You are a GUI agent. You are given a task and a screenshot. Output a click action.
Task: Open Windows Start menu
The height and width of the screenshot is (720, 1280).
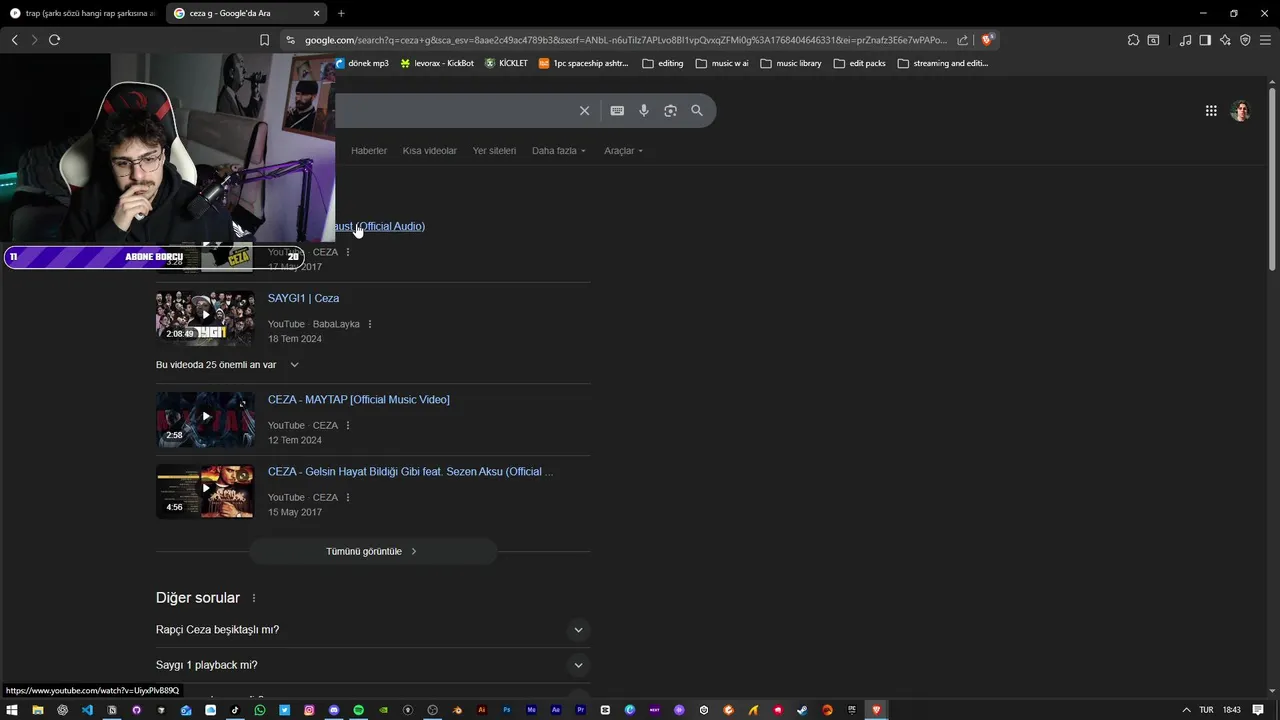coord(13,710)
